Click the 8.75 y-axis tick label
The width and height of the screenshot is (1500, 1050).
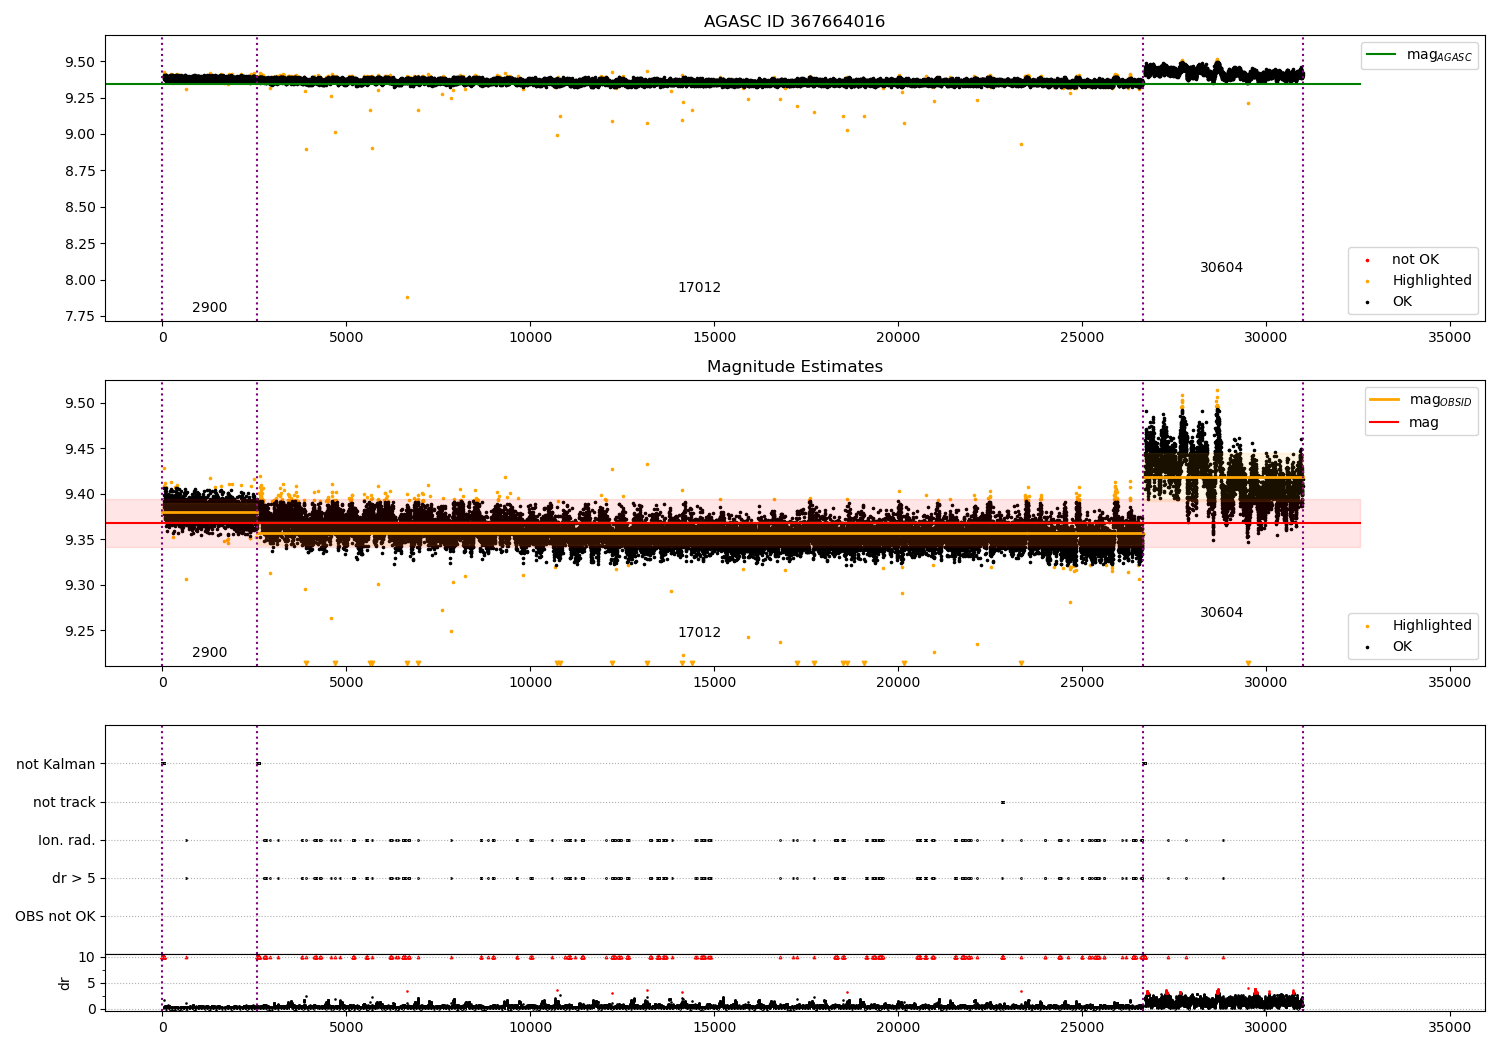(79, 172)
